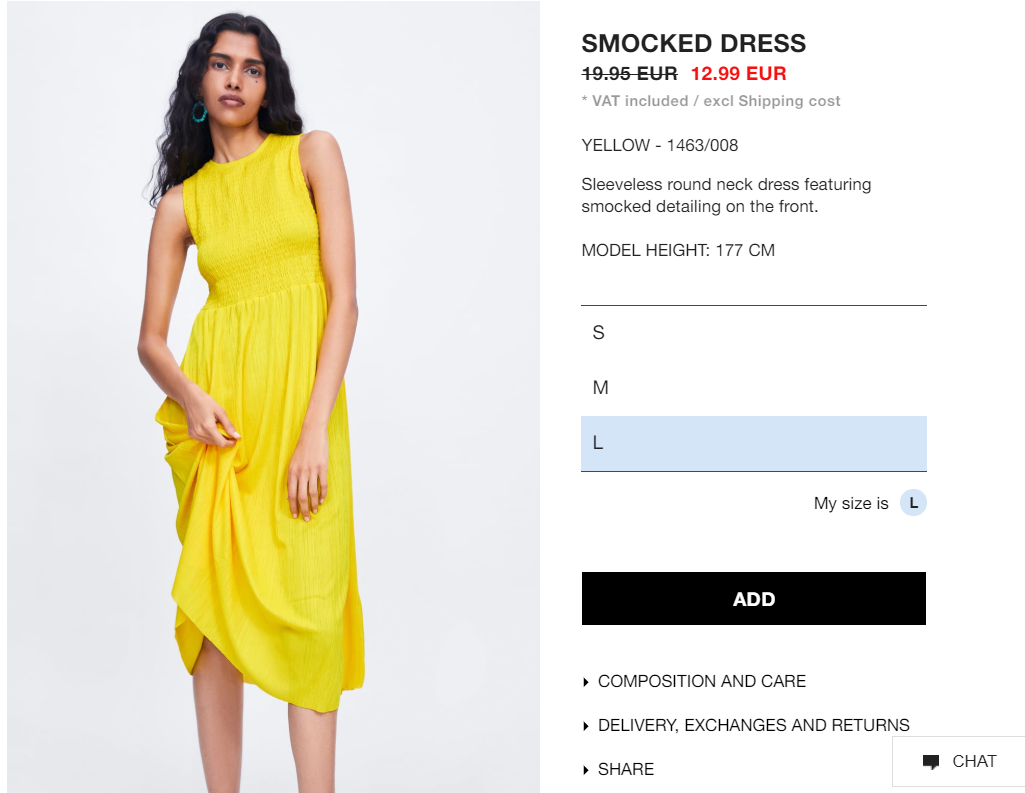Click the My size is label
Screen dimensions: 1025x793
[x=851, y=503]
